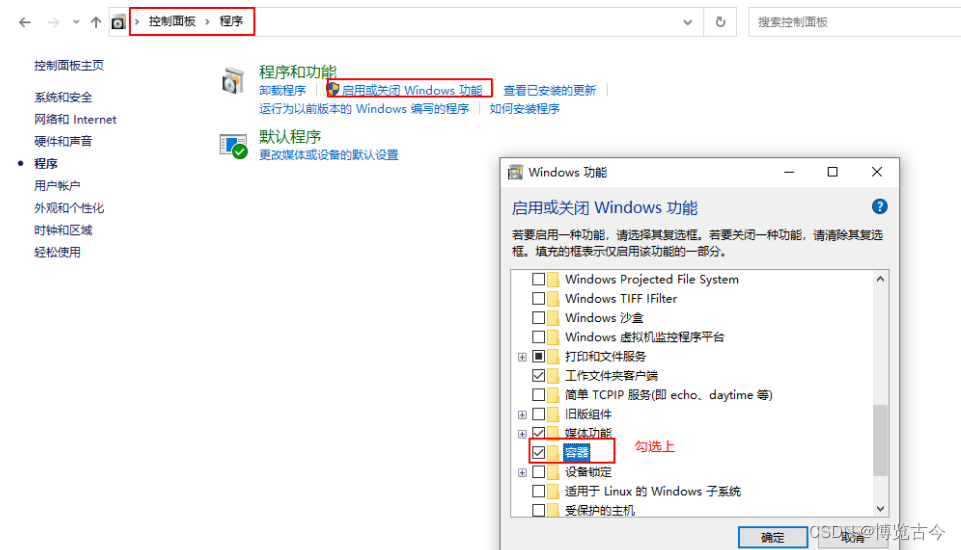Enable the 简单 TCPIP 服务 checkbox

click(538, 395)
